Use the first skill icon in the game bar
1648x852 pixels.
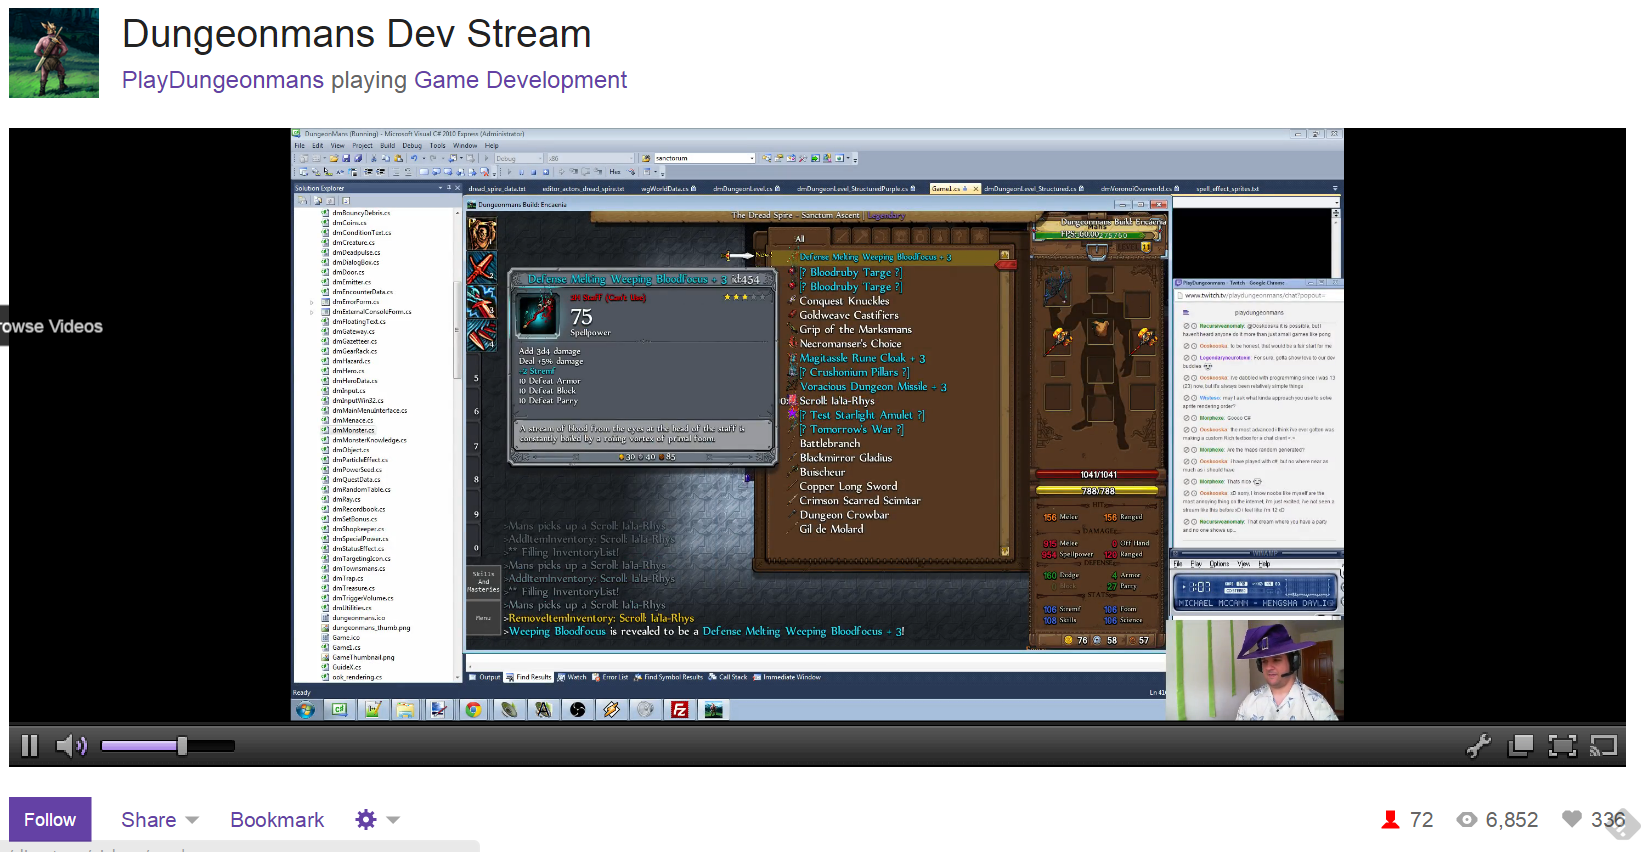(x=482, y=234)
